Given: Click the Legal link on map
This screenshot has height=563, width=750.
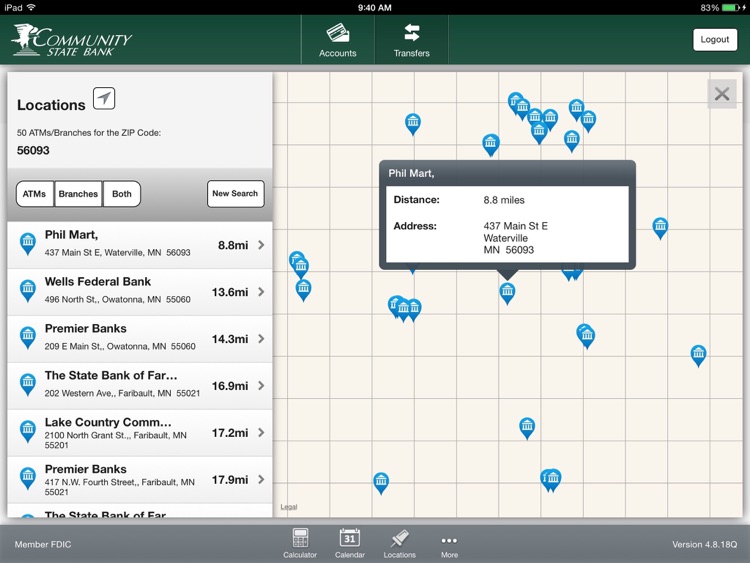Looking at the screenshot, I should [x=288, y=507].
